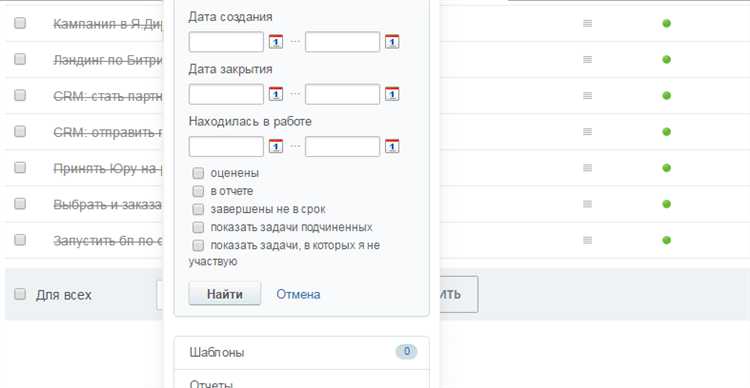This screenshot has width=750, height=388.
Task: Click the Шаблоны counter badge showing 0
Action: [x=406, y=352]
